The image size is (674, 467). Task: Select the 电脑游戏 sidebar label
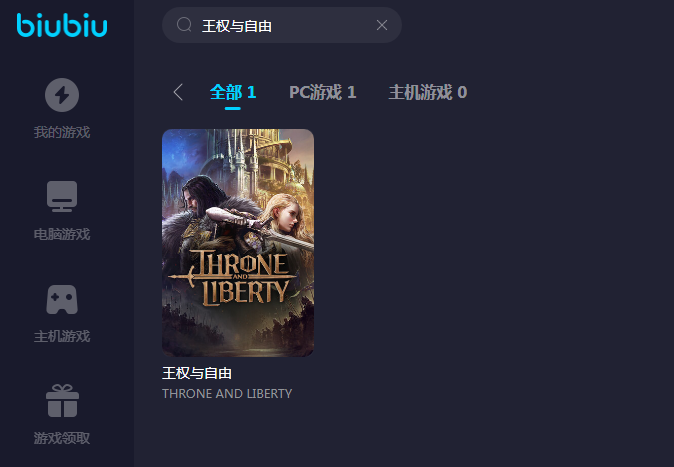(62, 234)
